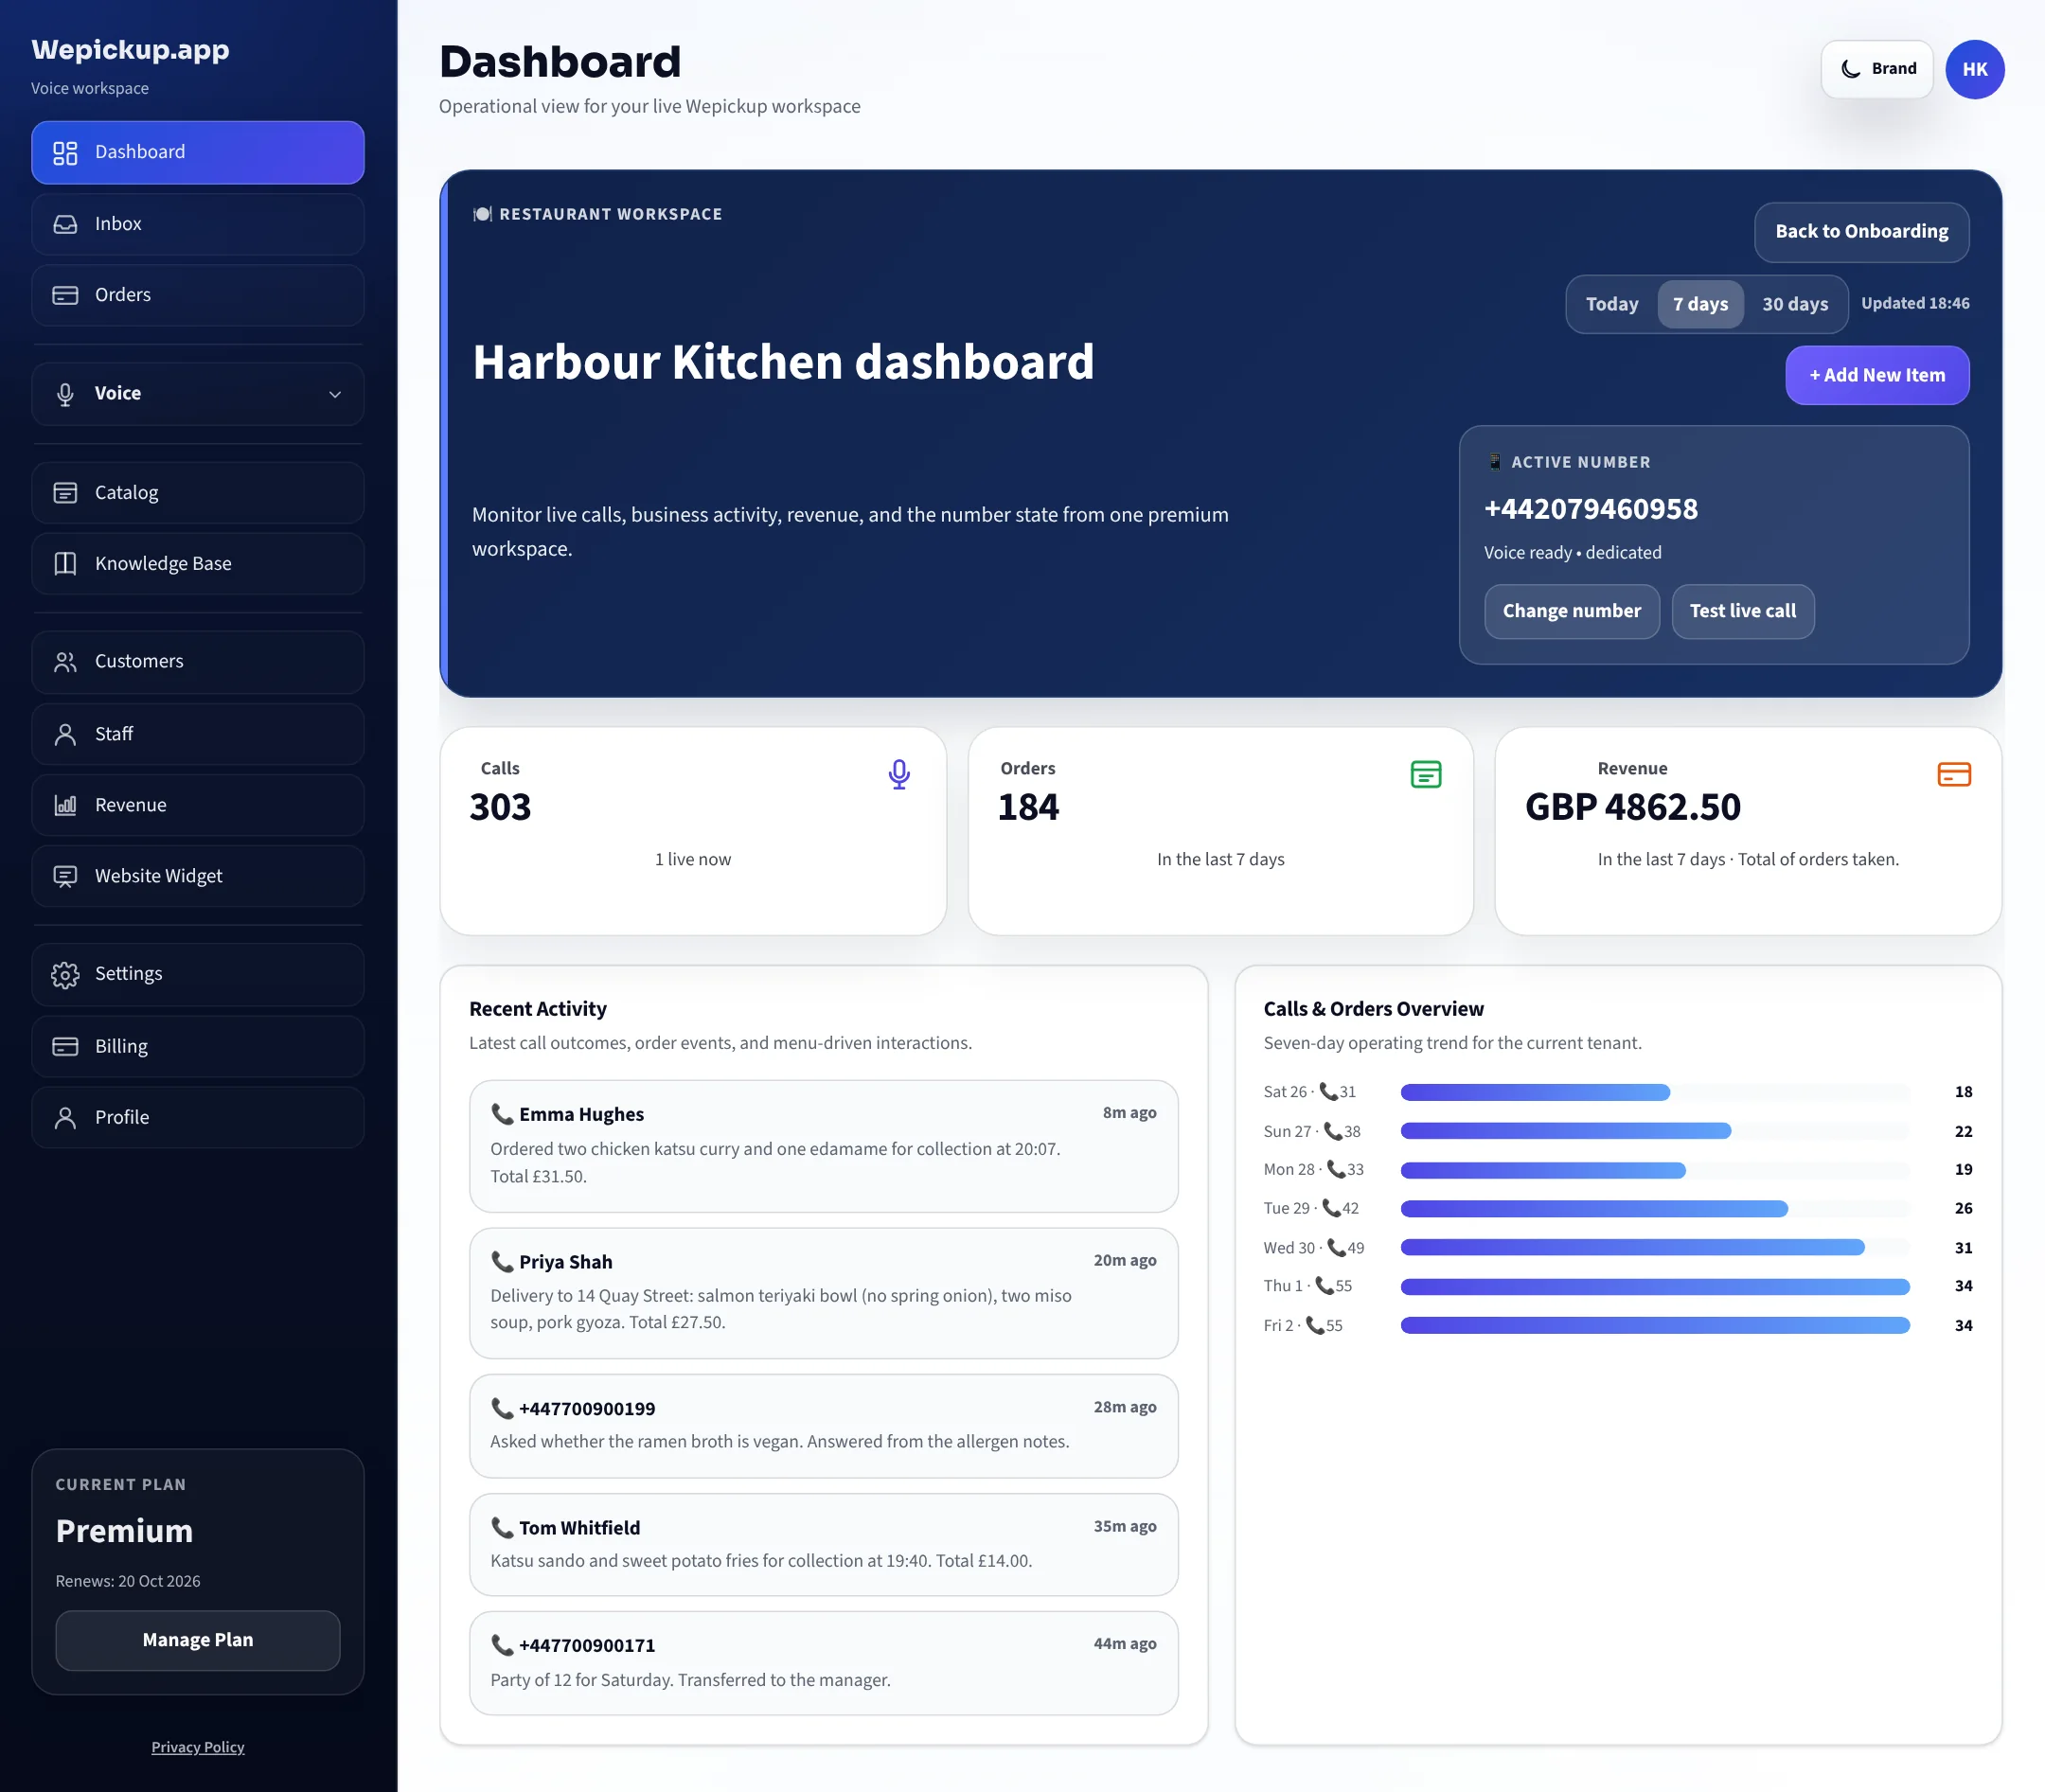
Task: Click the 'Updated 18:46' timestamp
Action: (1915, 304)
